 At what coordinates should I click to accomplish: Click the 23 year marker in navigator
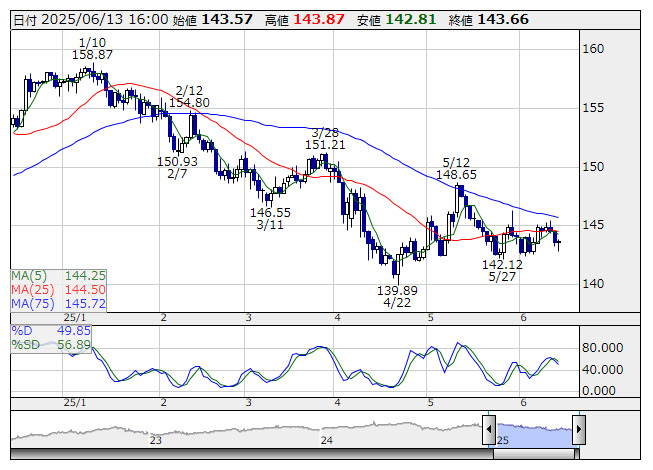coord(156,440)
